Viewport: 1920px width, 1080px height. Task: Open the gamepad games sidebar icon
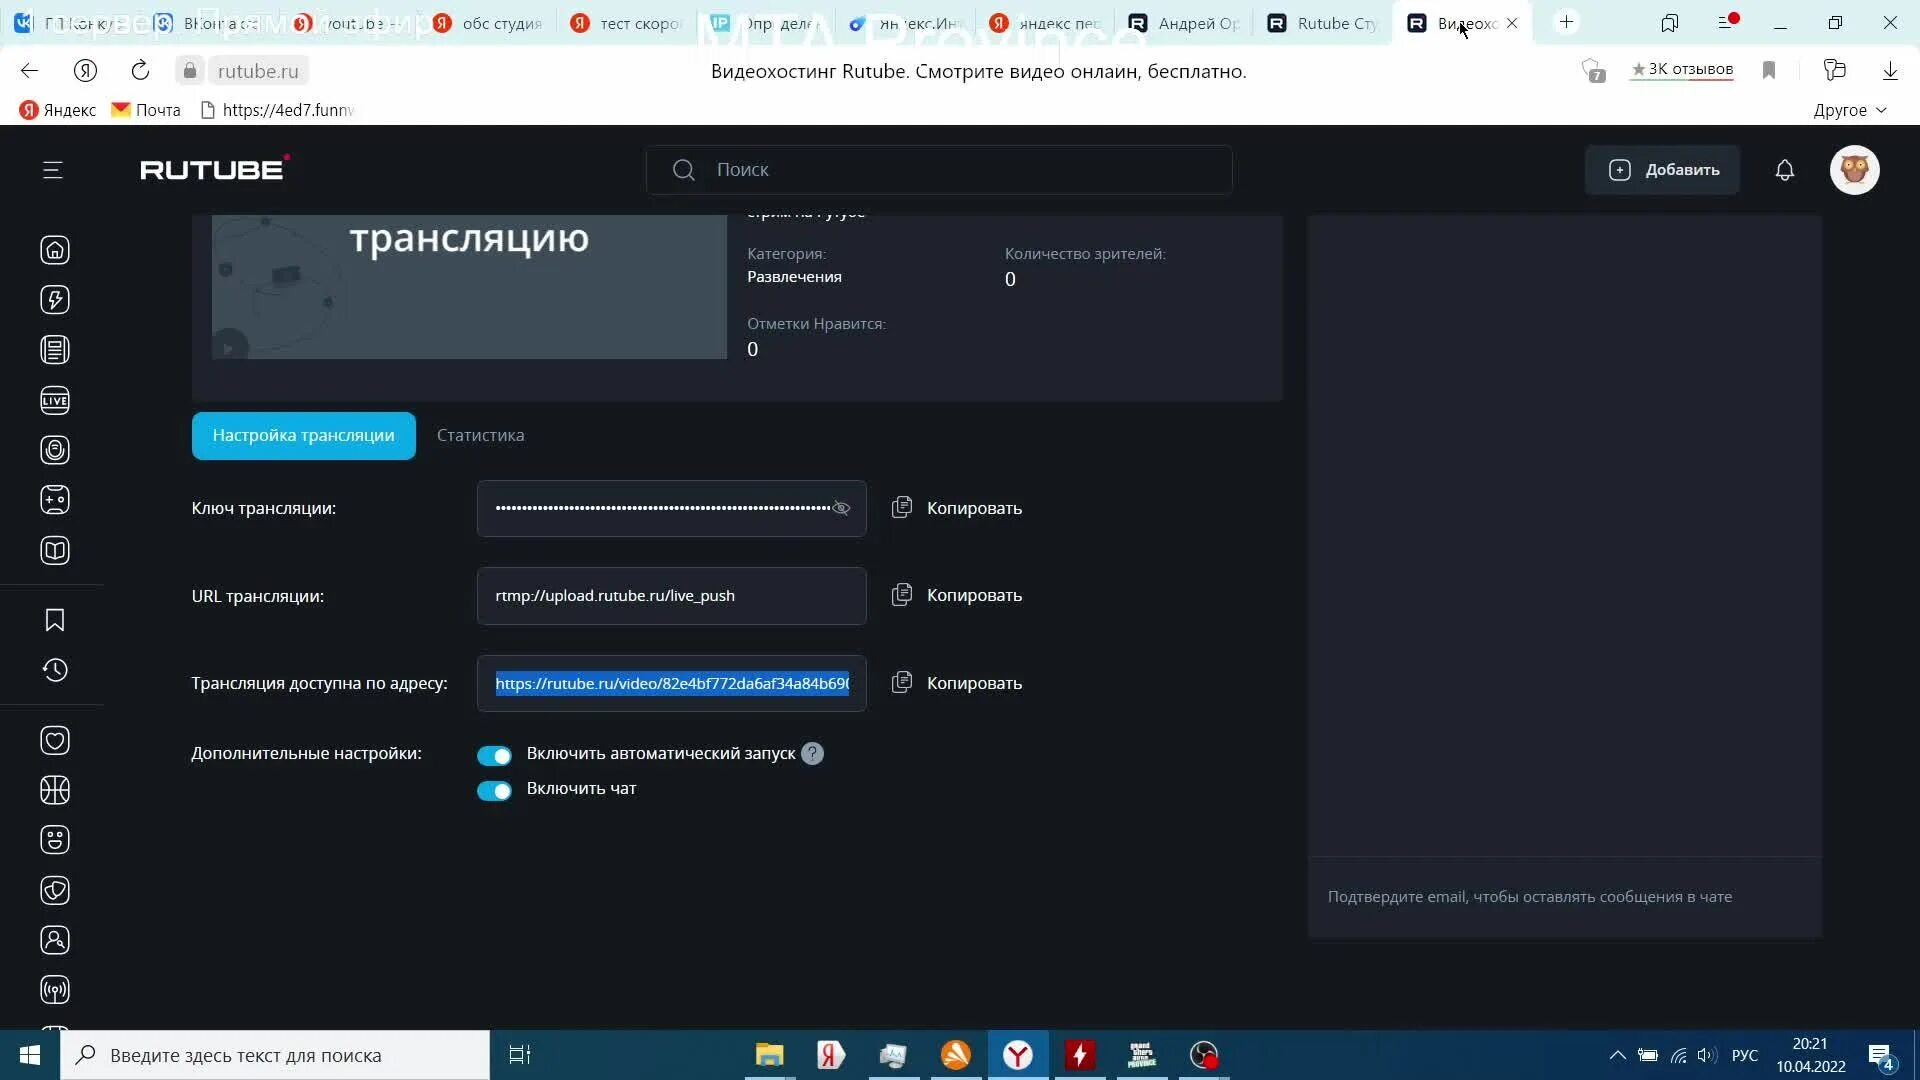point(55,500)
